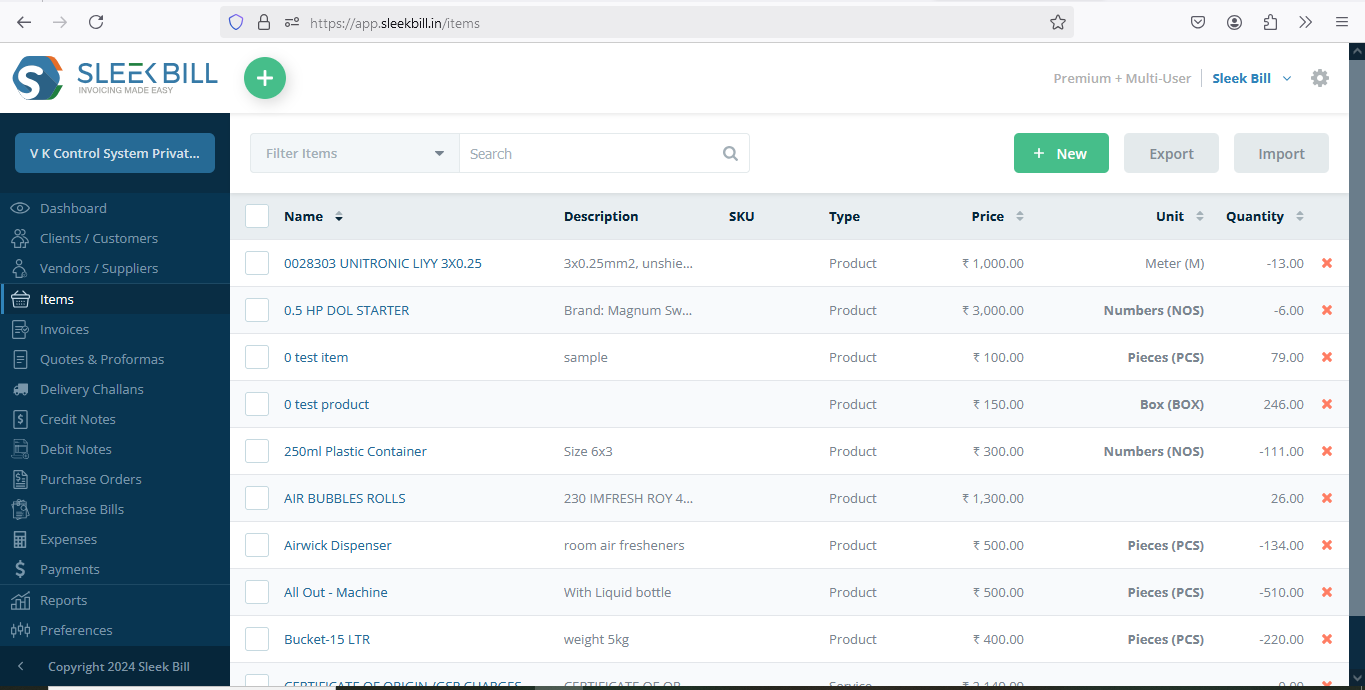Screen dimensions: 1365x690
Task: Click the Export button
Action: tap(1171, 154)
